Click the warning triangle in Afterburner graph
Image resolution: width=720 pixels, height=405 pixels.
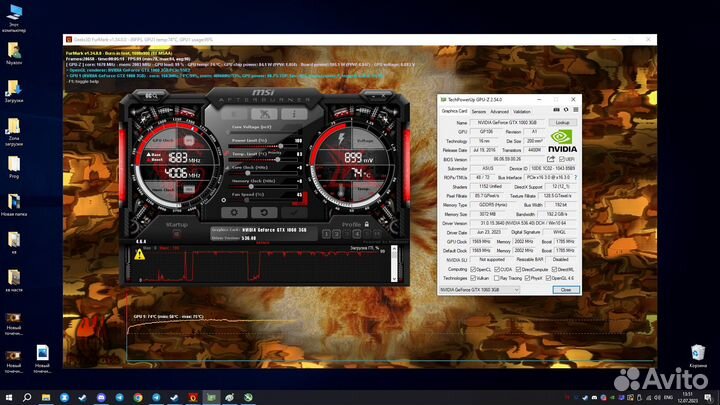(140, 254)
